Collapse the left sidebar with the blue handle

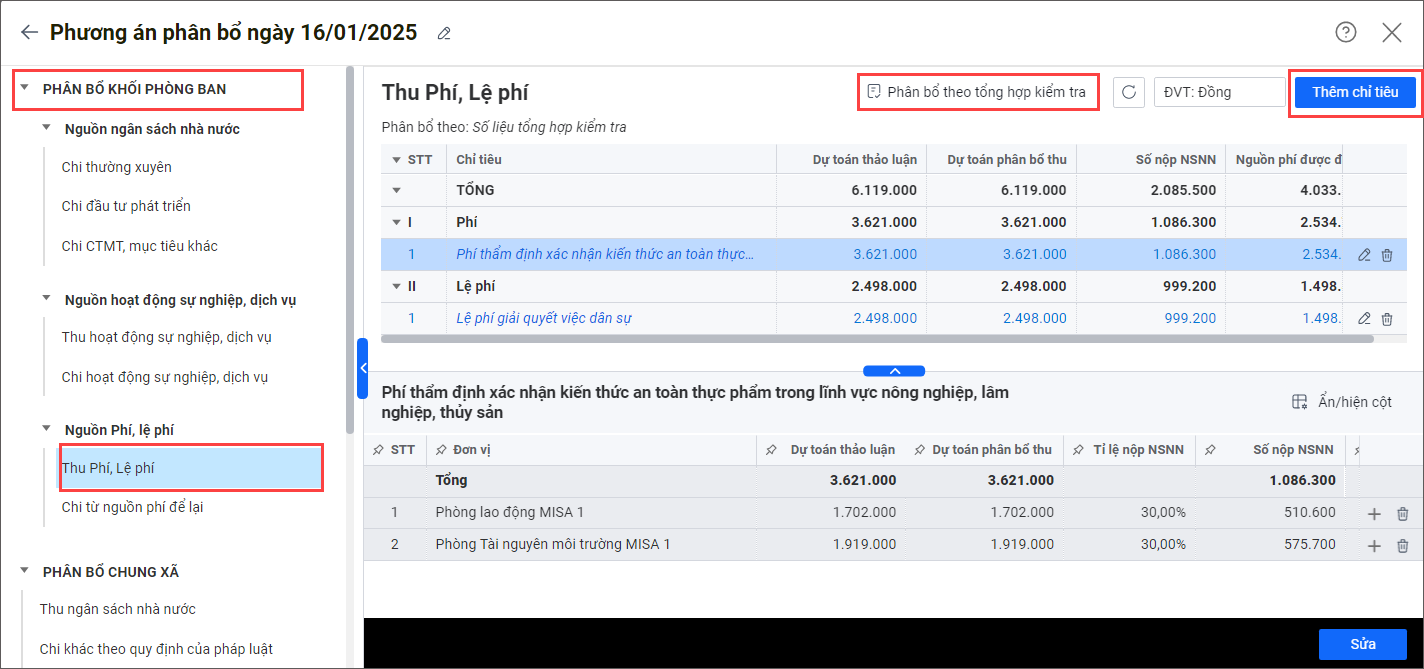coord(363,368)
